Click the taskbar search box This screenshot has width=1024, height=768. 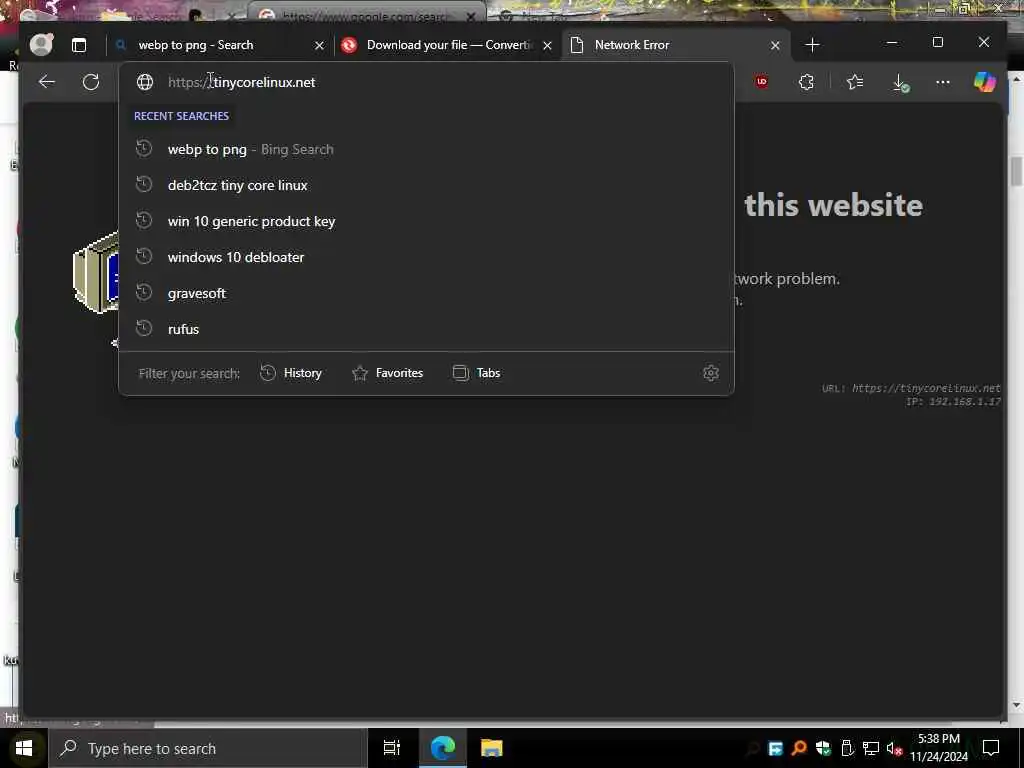click(x=208, y=748)
